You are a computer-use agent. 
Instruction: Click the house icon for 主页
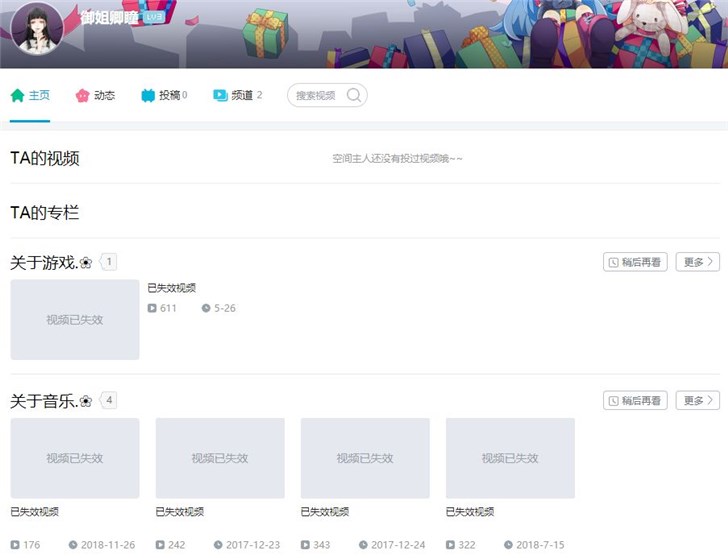17,96
